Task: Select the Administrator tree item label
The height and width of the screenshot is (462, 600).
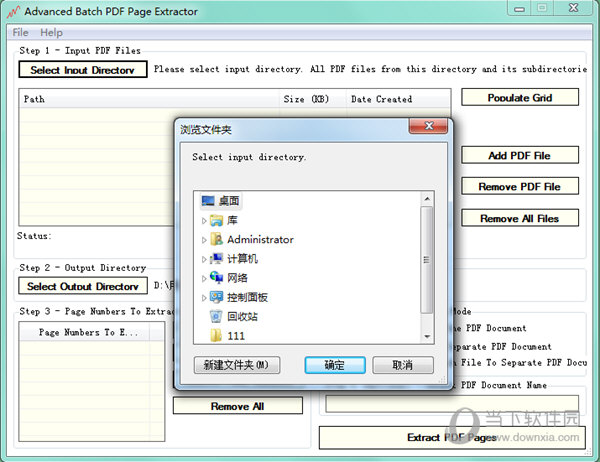Action: 260,240
